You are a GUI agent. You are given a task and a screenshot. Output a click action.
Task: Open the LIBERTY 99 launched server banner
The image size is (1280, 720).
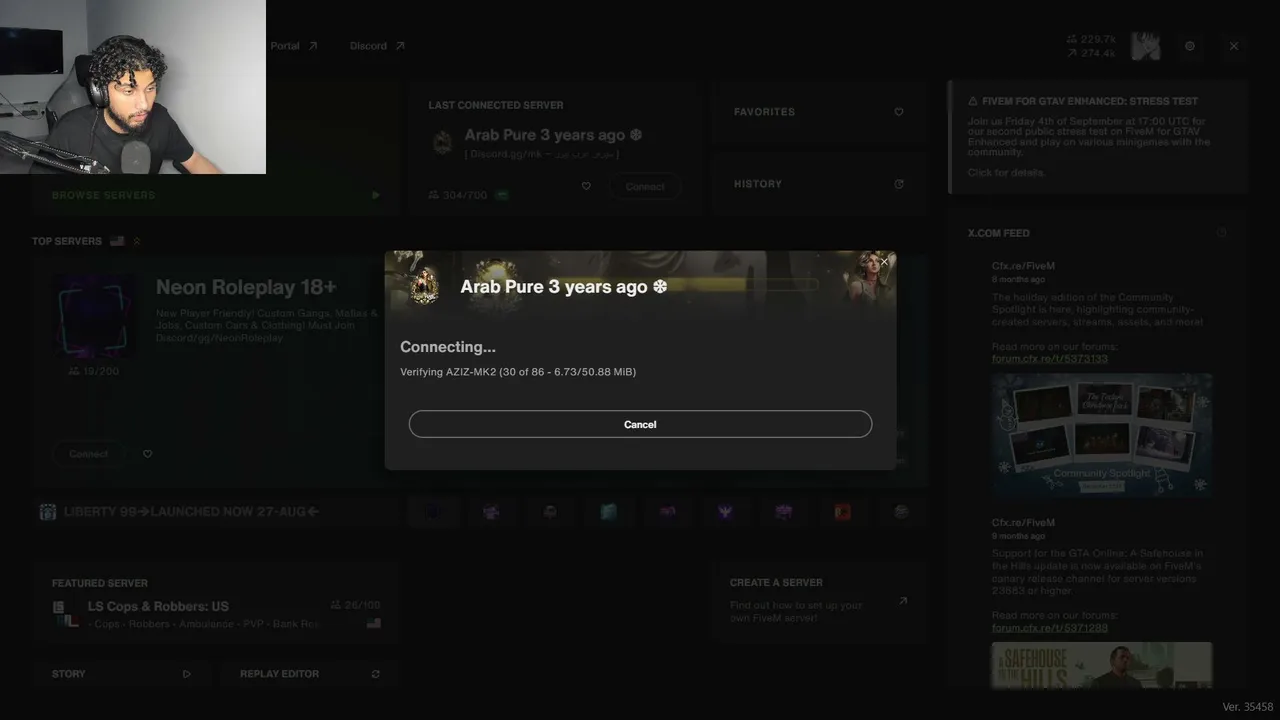(215, 512)
